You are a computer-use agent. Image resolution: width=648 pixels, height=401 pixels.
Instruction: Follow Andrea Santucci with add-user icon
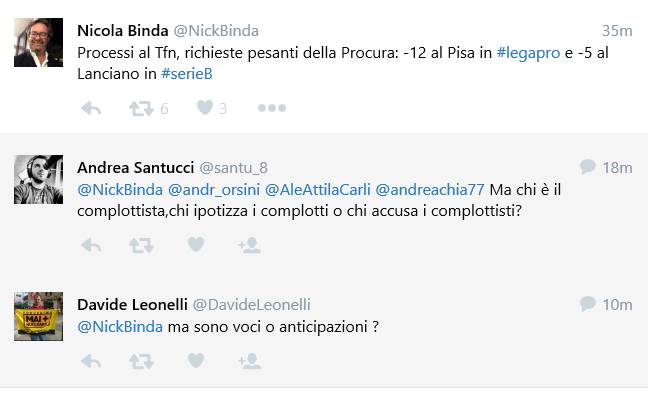coord(249,245)
